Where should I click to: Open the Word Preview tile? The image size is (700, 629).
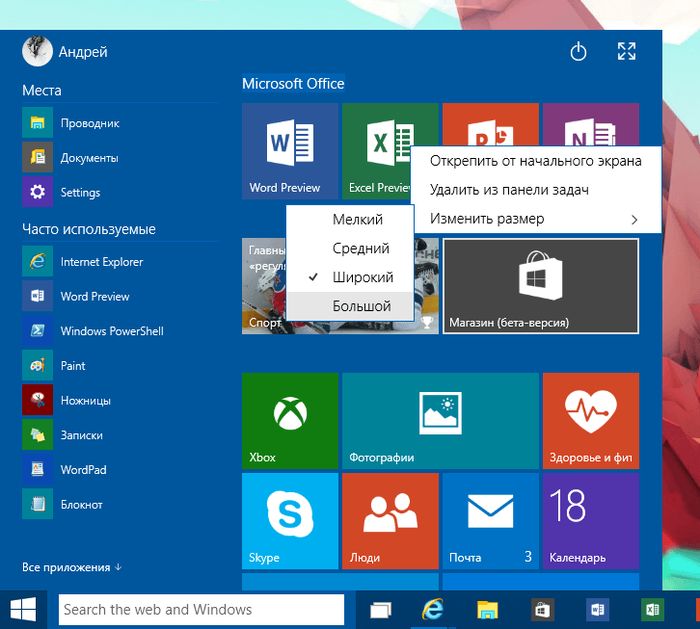click(290, 151)
